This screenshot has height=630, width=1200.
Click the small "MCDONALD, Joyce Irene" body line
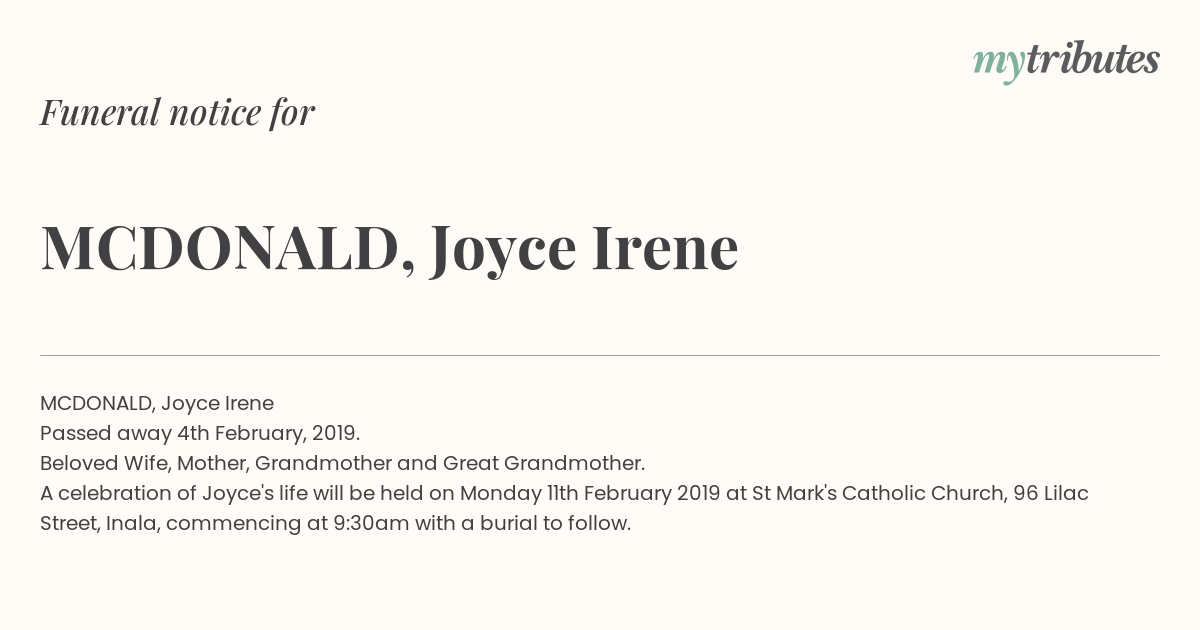coord(157,404)
